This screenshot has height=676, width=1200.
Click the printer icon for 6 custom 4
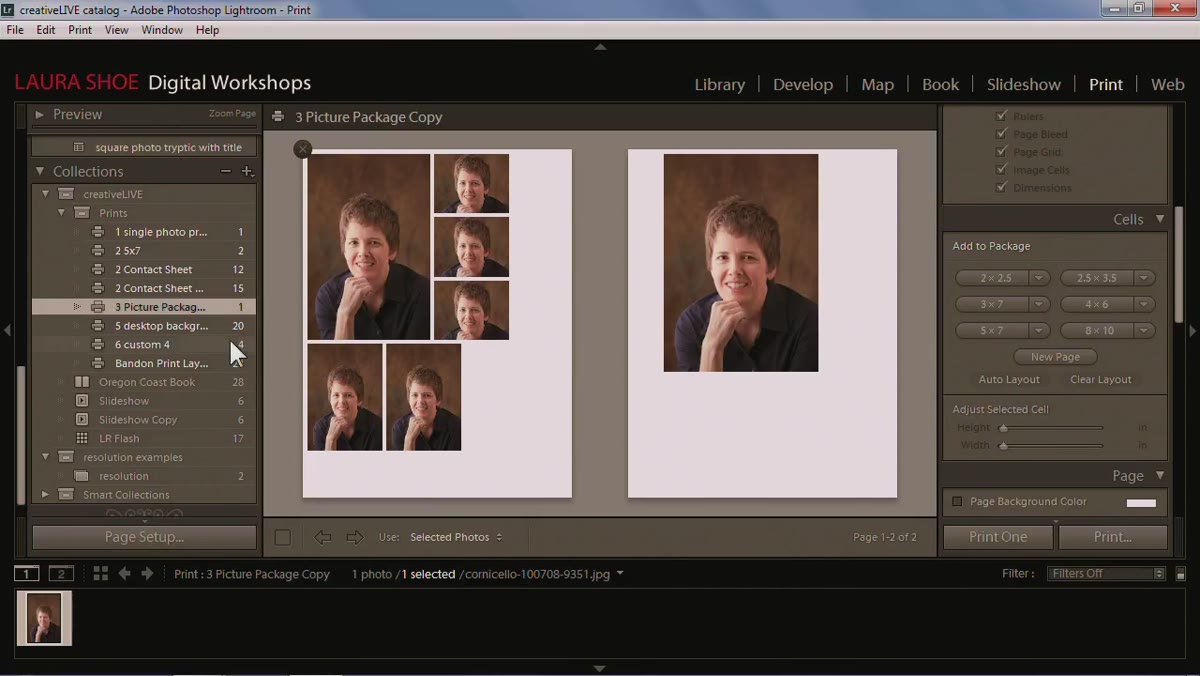pos(98,345)
